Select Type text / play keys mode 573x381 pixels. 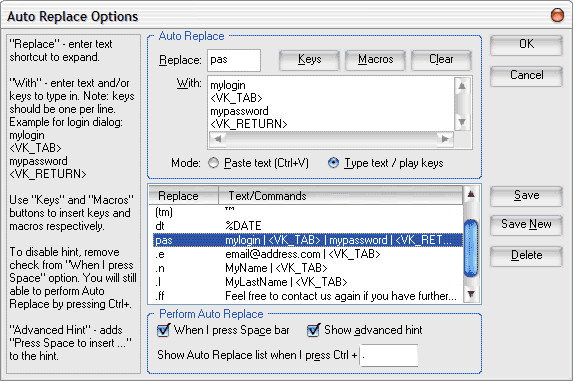point(333,163)
